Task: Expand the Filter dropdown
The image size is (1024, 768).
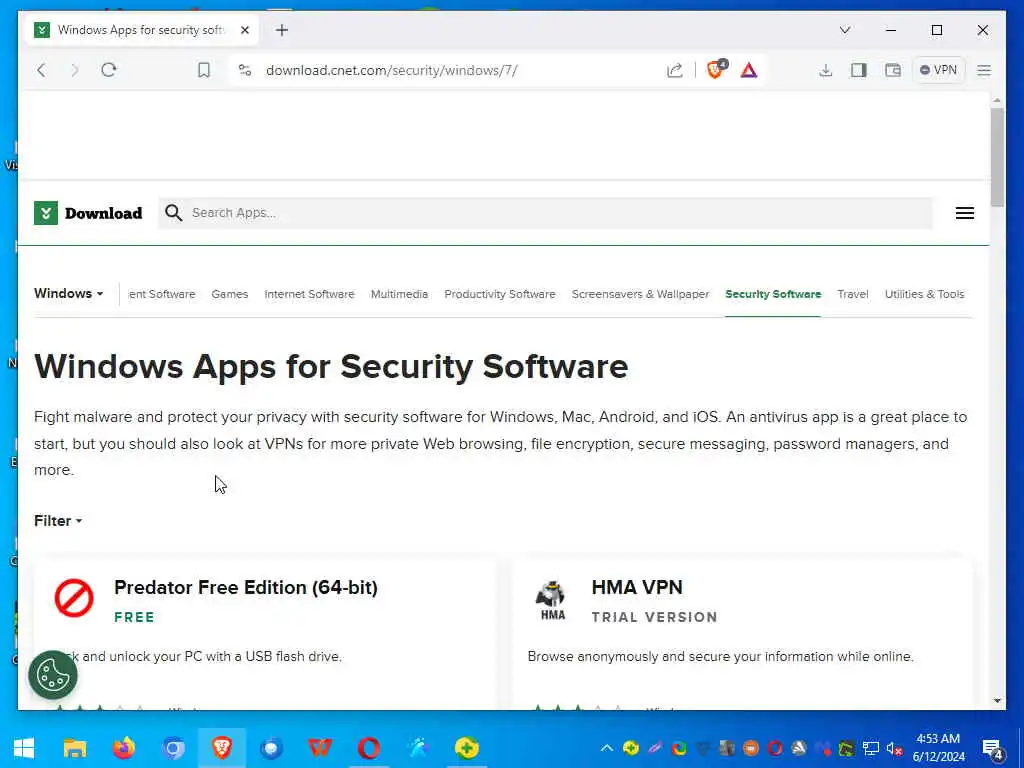Action: point(58,520)
